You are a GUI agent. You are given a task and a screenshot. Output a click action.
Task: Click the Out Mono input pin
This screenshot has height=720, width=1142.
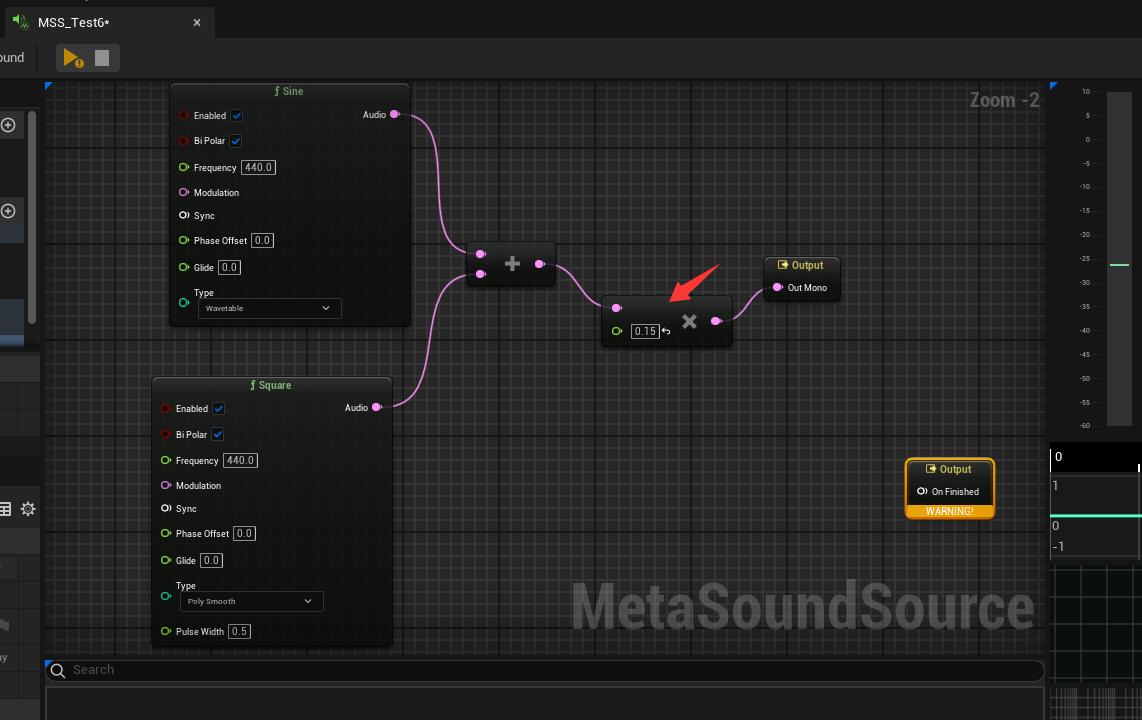778,288
